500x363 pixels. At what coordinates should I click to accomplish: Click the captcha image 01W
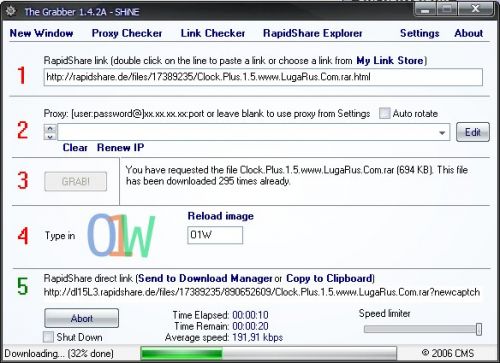[x=121, y=235]
